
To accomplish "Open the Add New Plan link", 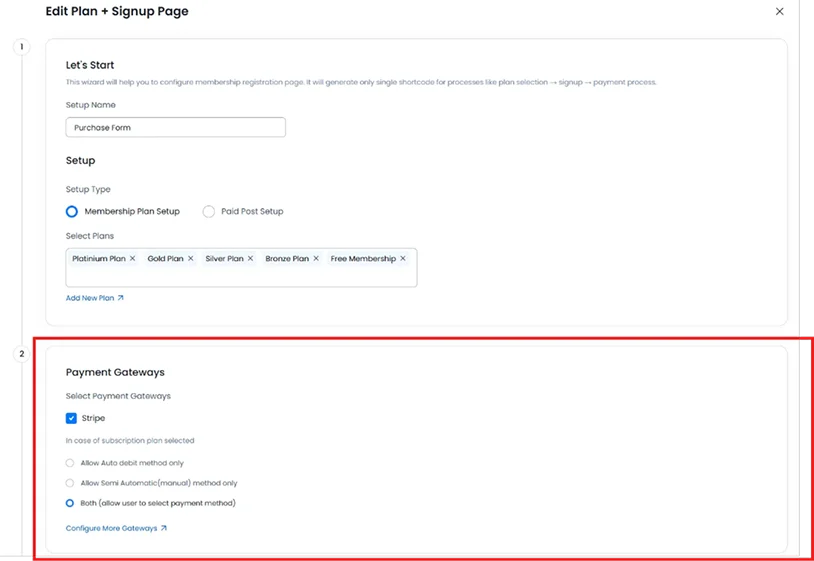I will [94, 298].
